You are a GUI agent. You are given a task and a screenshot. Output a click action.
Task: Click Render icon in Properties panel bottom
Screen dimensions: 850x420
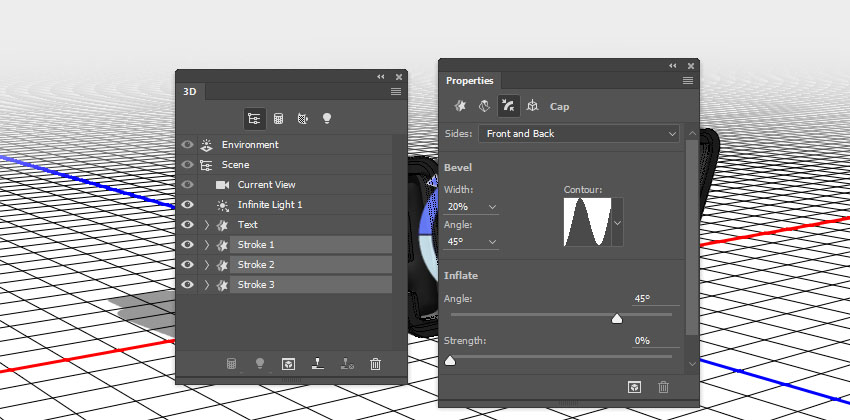pyautogui.click(x=635, y=387)
